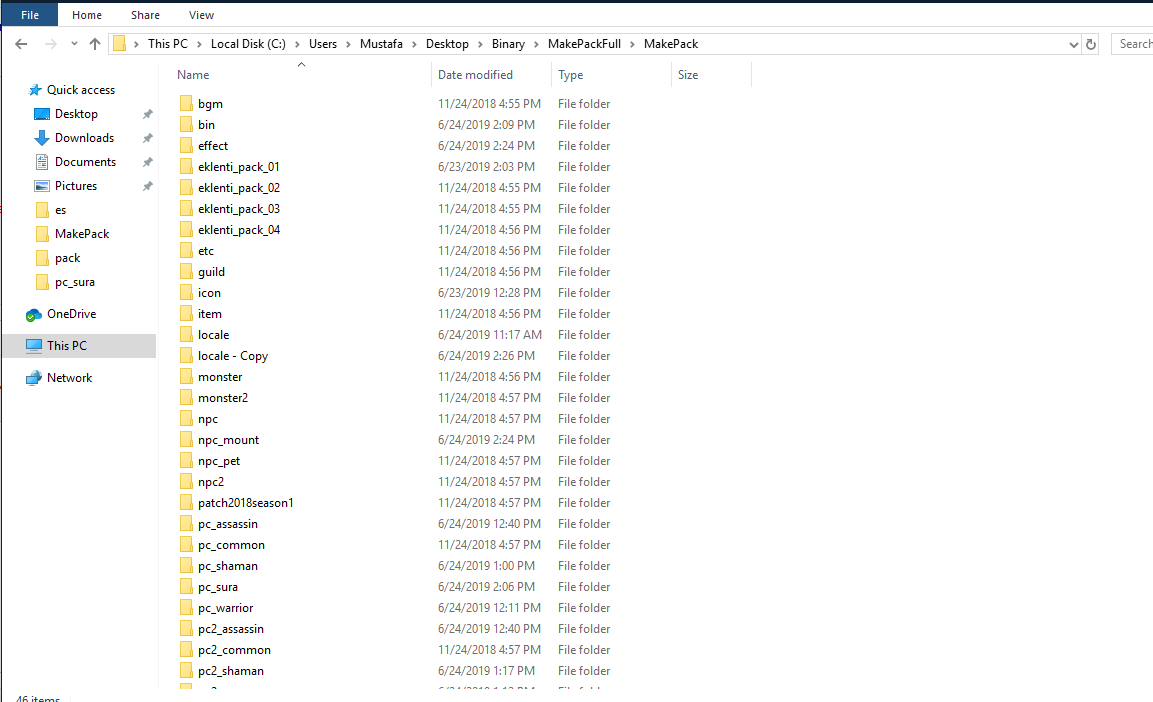Click the Pictures icon in sidebar
The width and height of the screenshot is (1153, 702).
pyautogui.click(x=42, y=186)
